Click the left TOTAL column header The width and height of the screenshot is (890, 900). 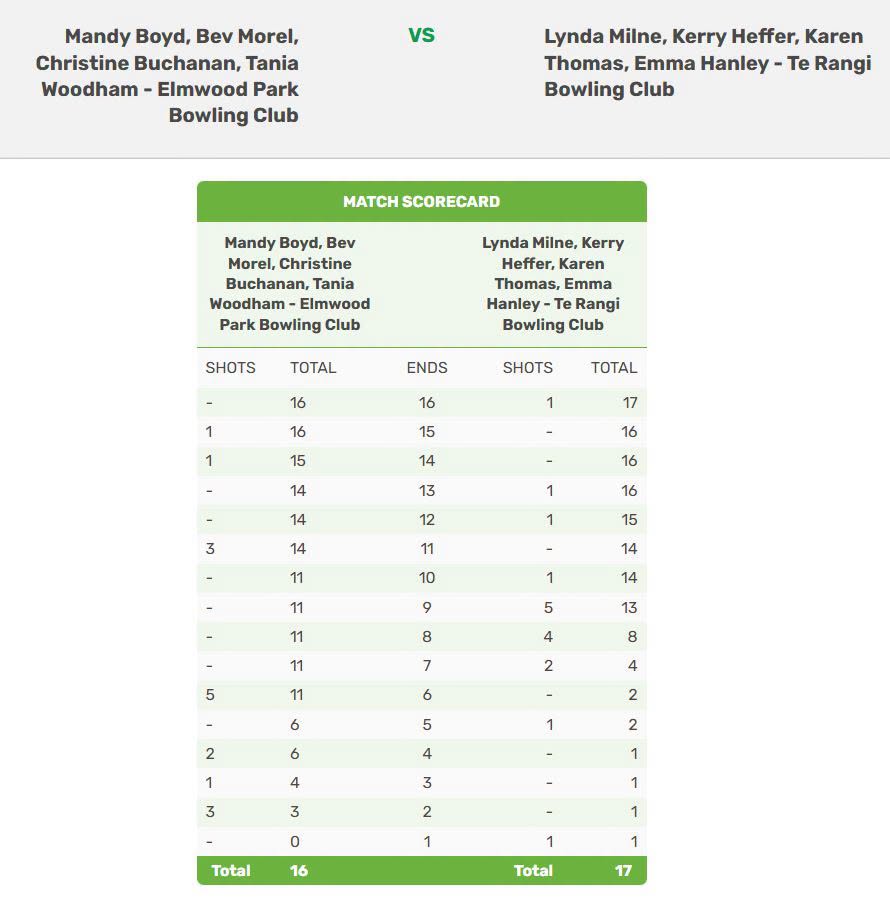tap(313, 367)
